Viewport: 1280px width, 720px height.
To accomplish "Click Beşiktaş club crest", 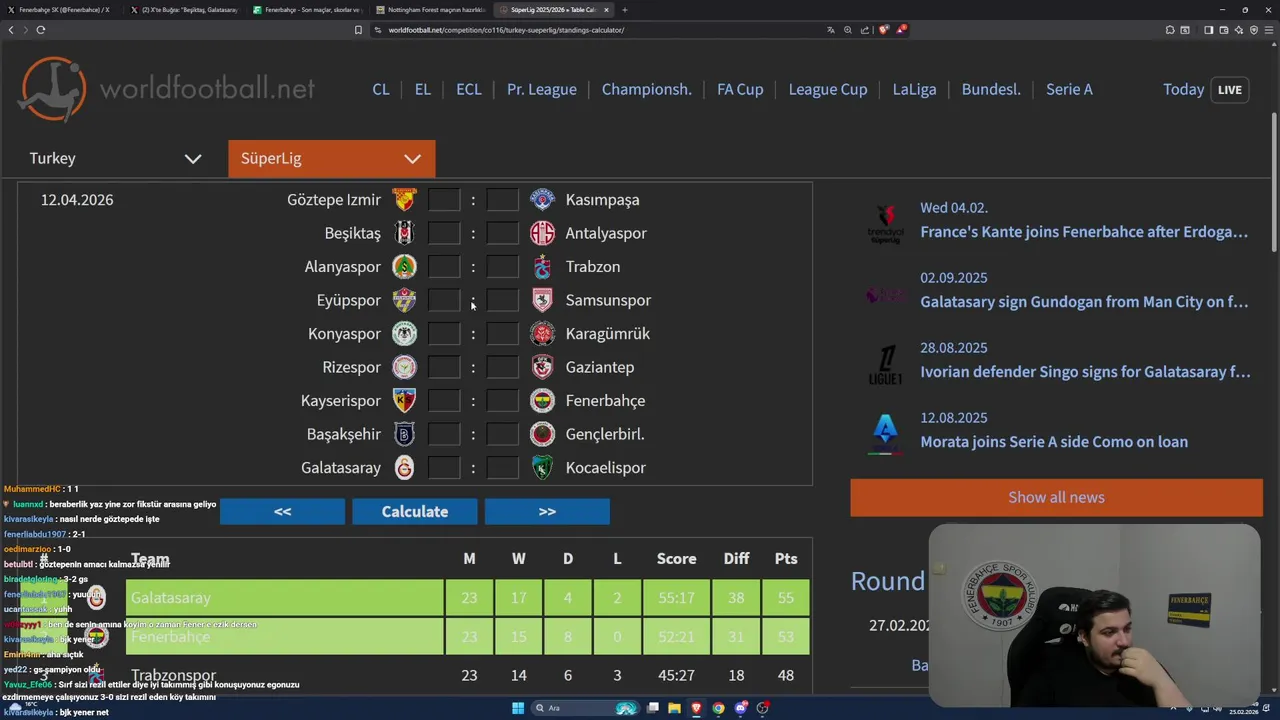I will point(404,233).
